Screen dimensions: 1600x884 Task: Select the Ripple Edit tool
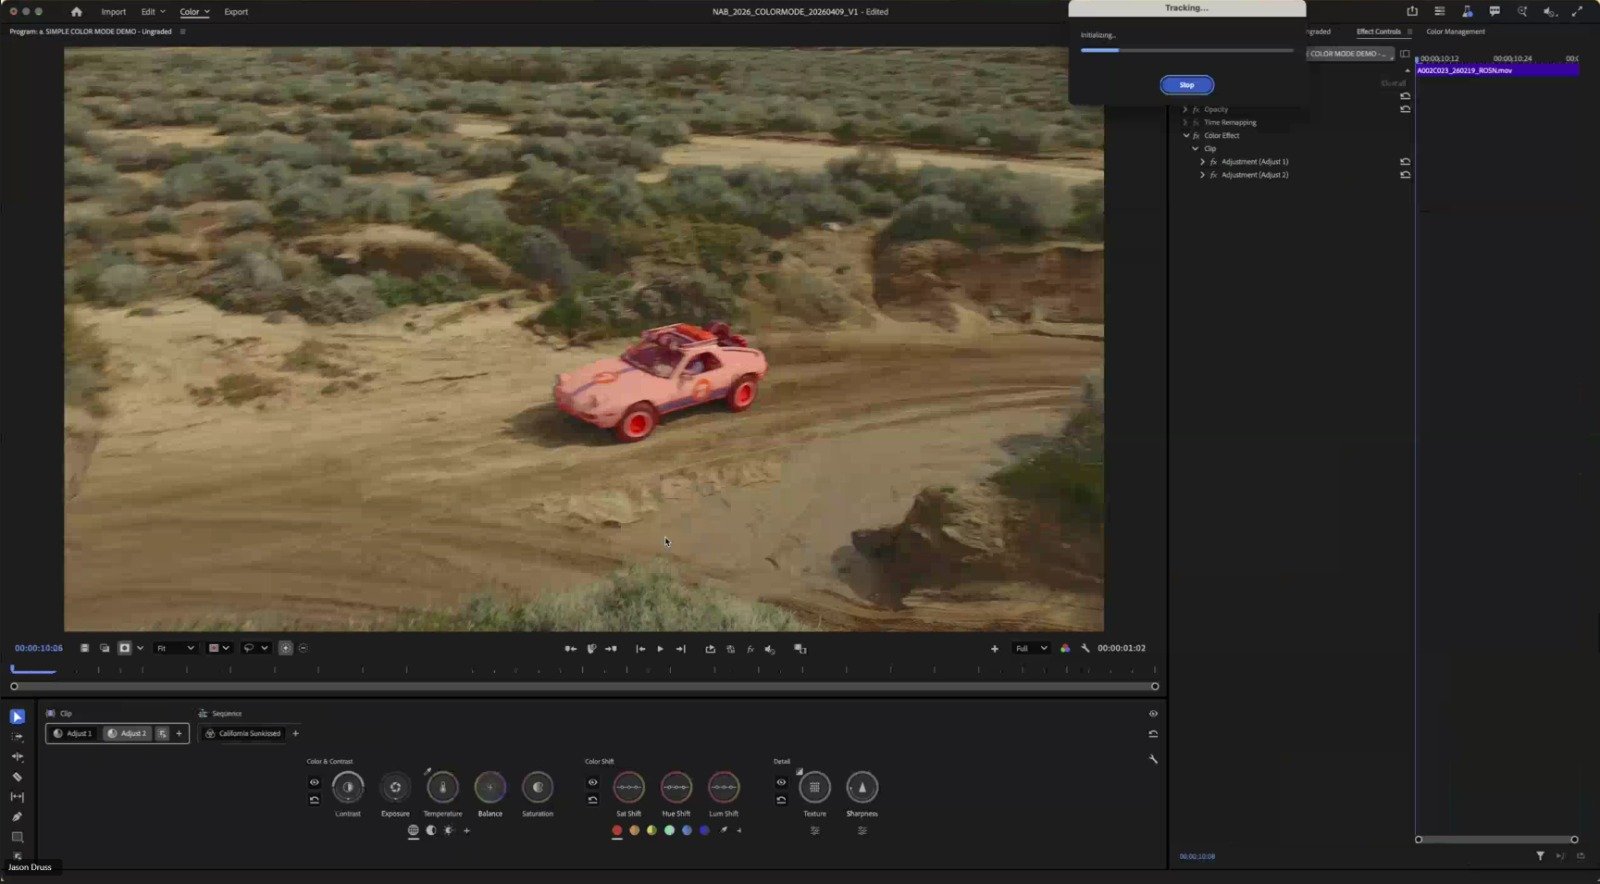(17, 757)
